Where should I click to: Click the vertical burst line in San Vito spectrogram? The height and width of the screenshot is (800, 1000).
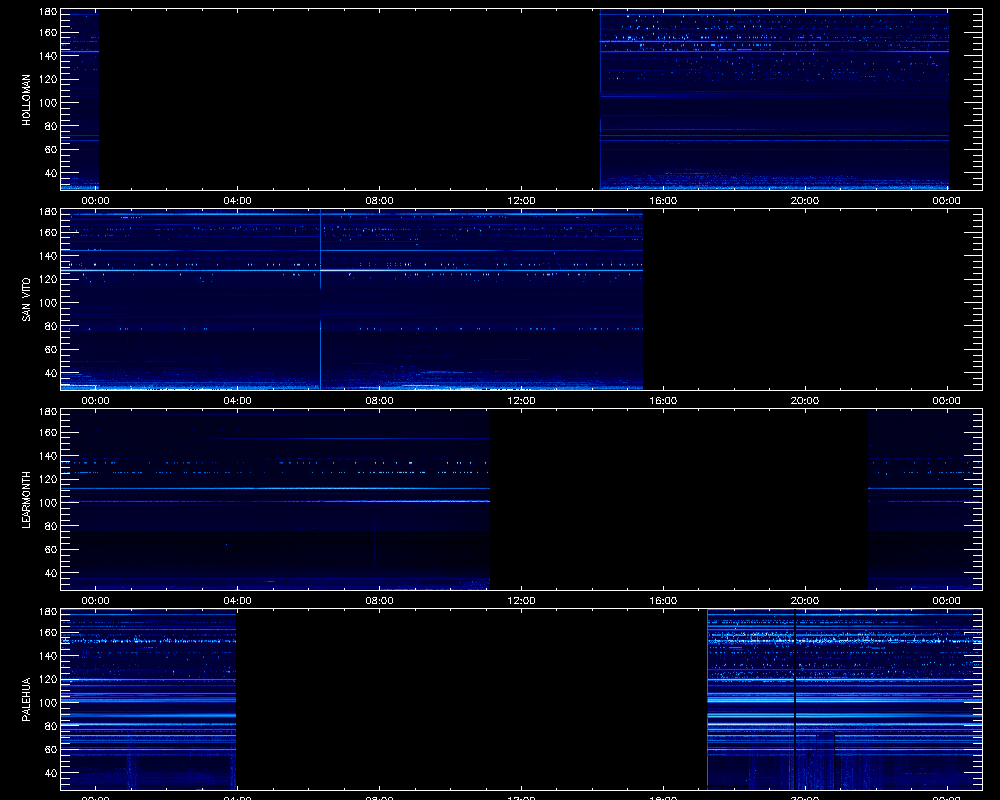pyautogui.click(x=320, y=299)
